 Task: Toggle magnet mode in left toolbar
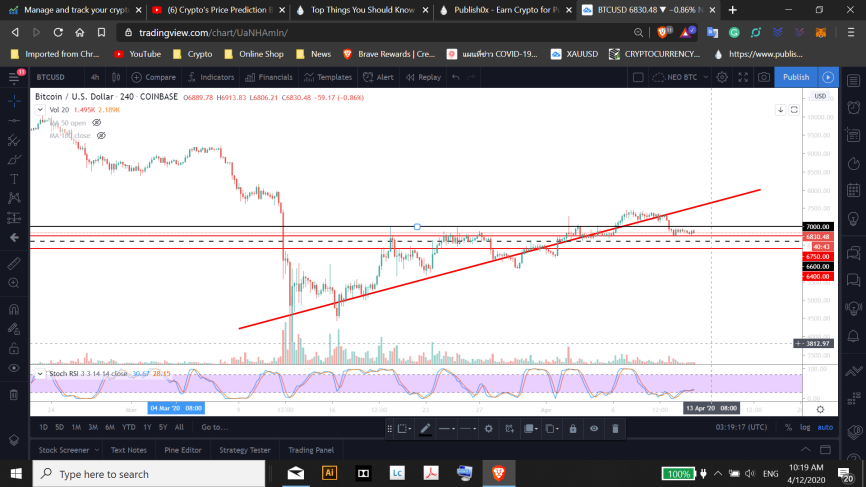point(14,309)
